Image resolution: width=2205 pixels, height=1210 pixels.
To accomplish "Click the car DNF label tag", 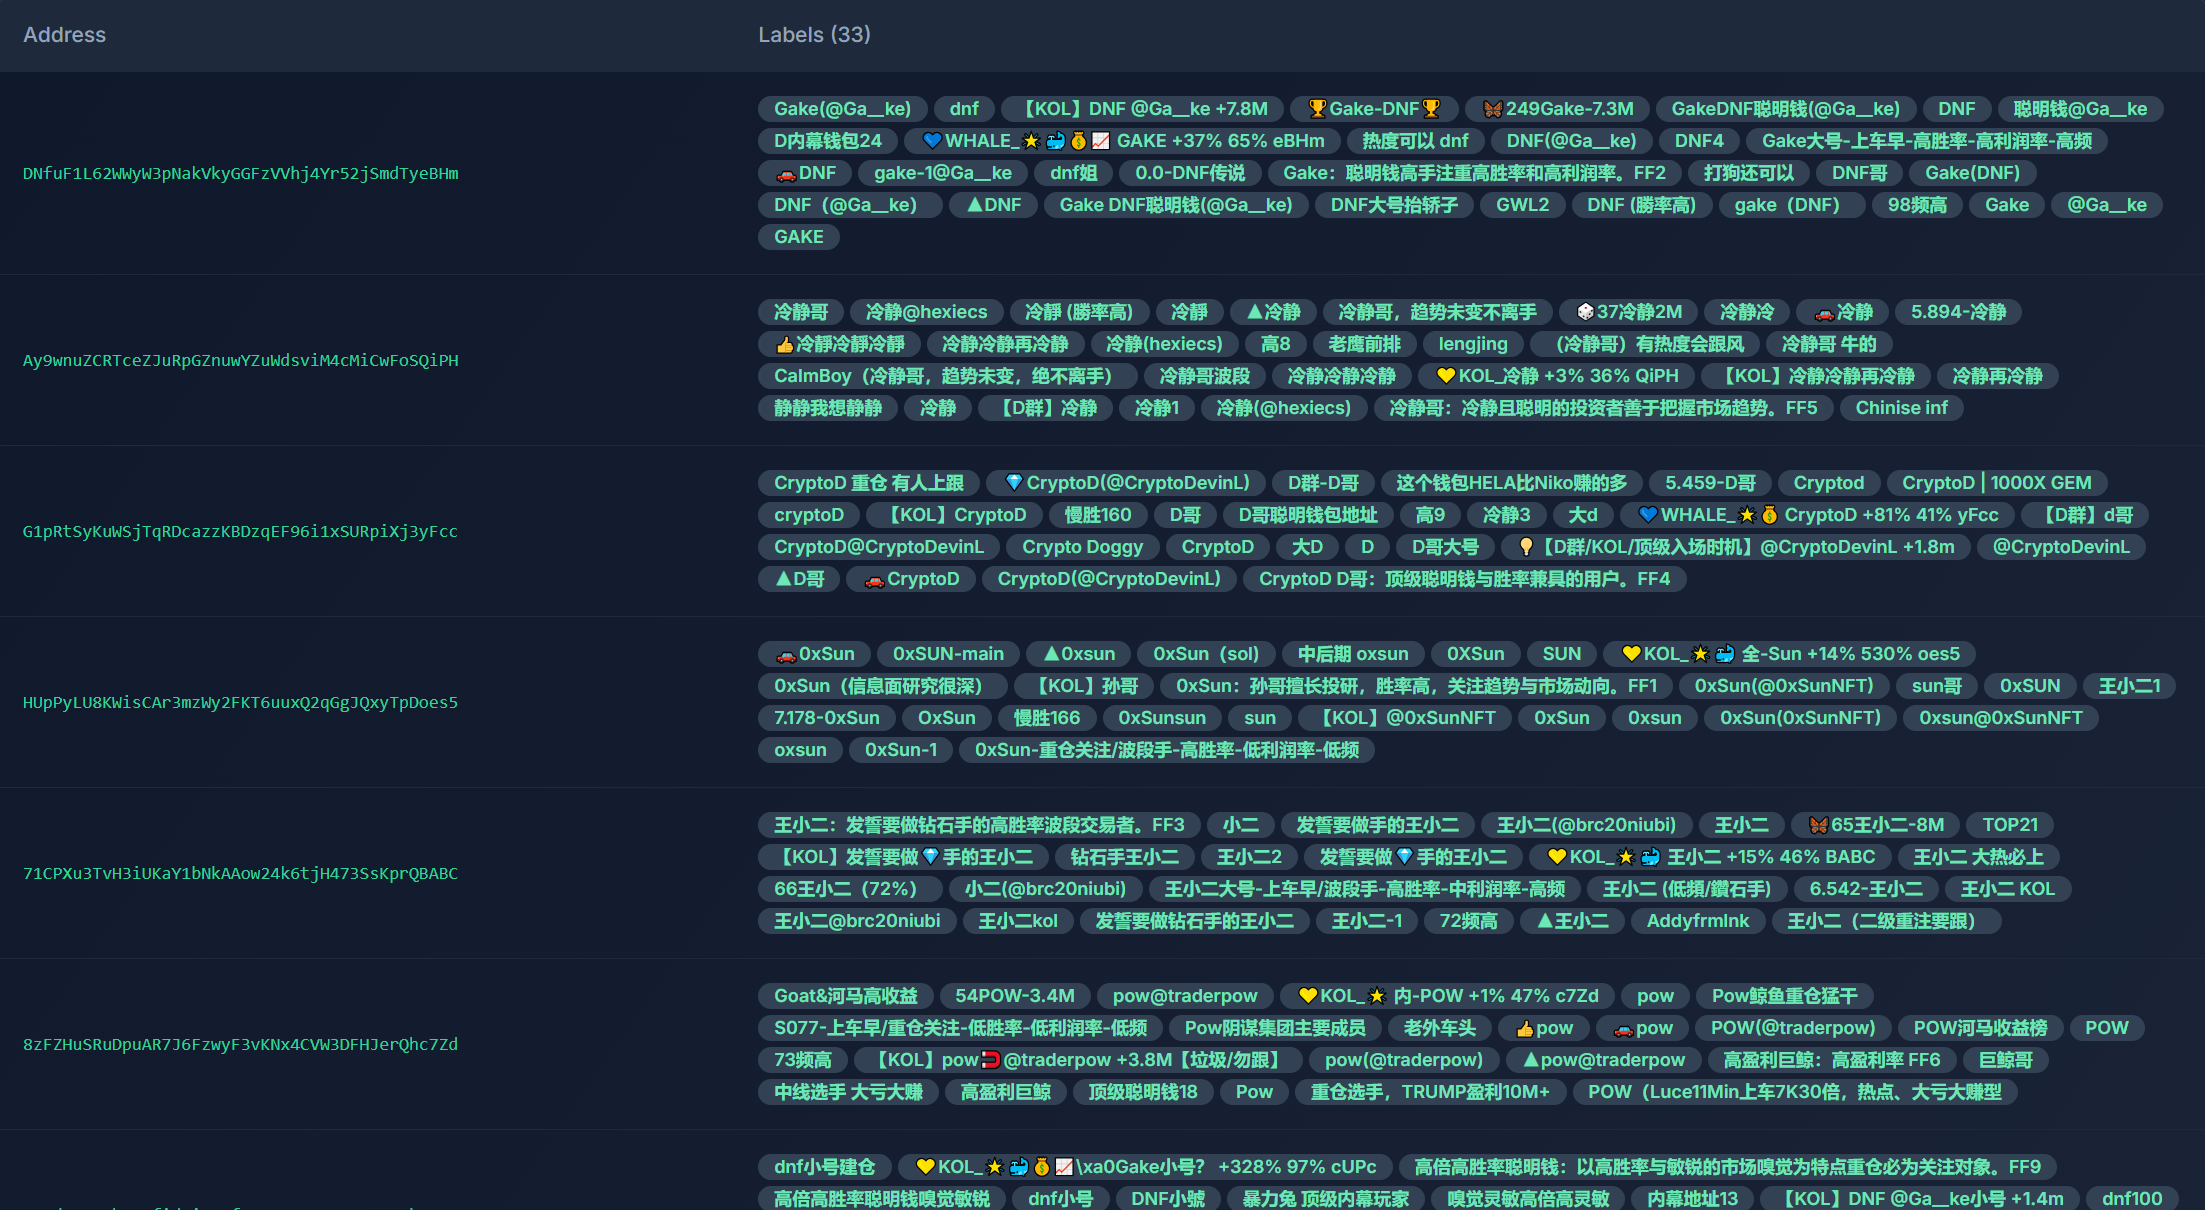I will coord(805,173).
